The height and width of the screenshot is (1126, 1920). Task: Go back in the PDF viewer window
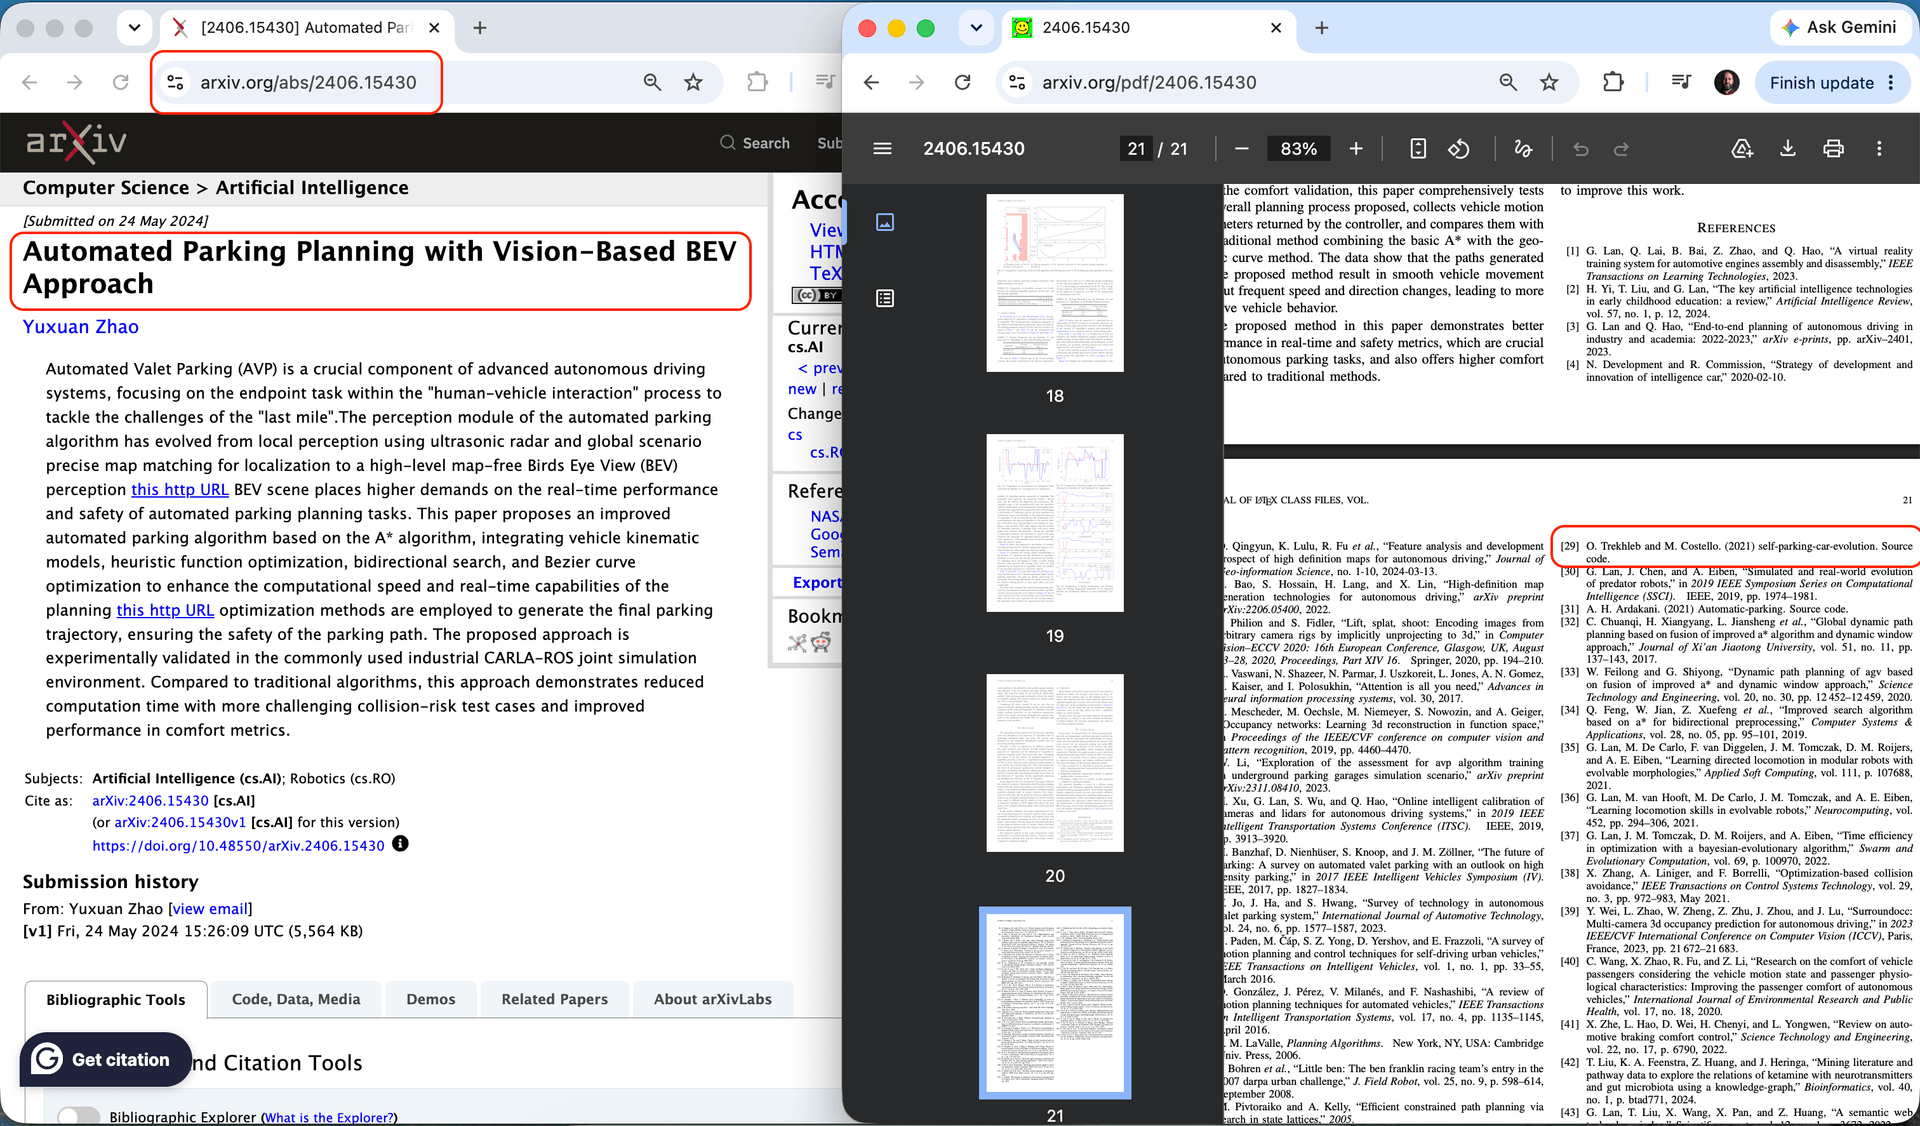872,83
